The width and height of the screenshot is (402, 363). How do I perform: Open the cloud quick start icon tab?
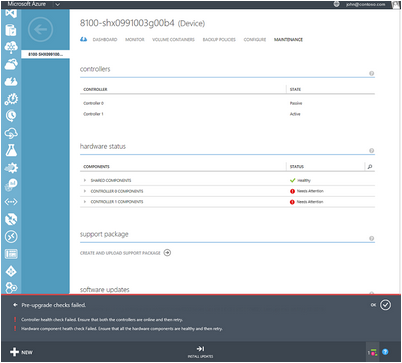83,39
